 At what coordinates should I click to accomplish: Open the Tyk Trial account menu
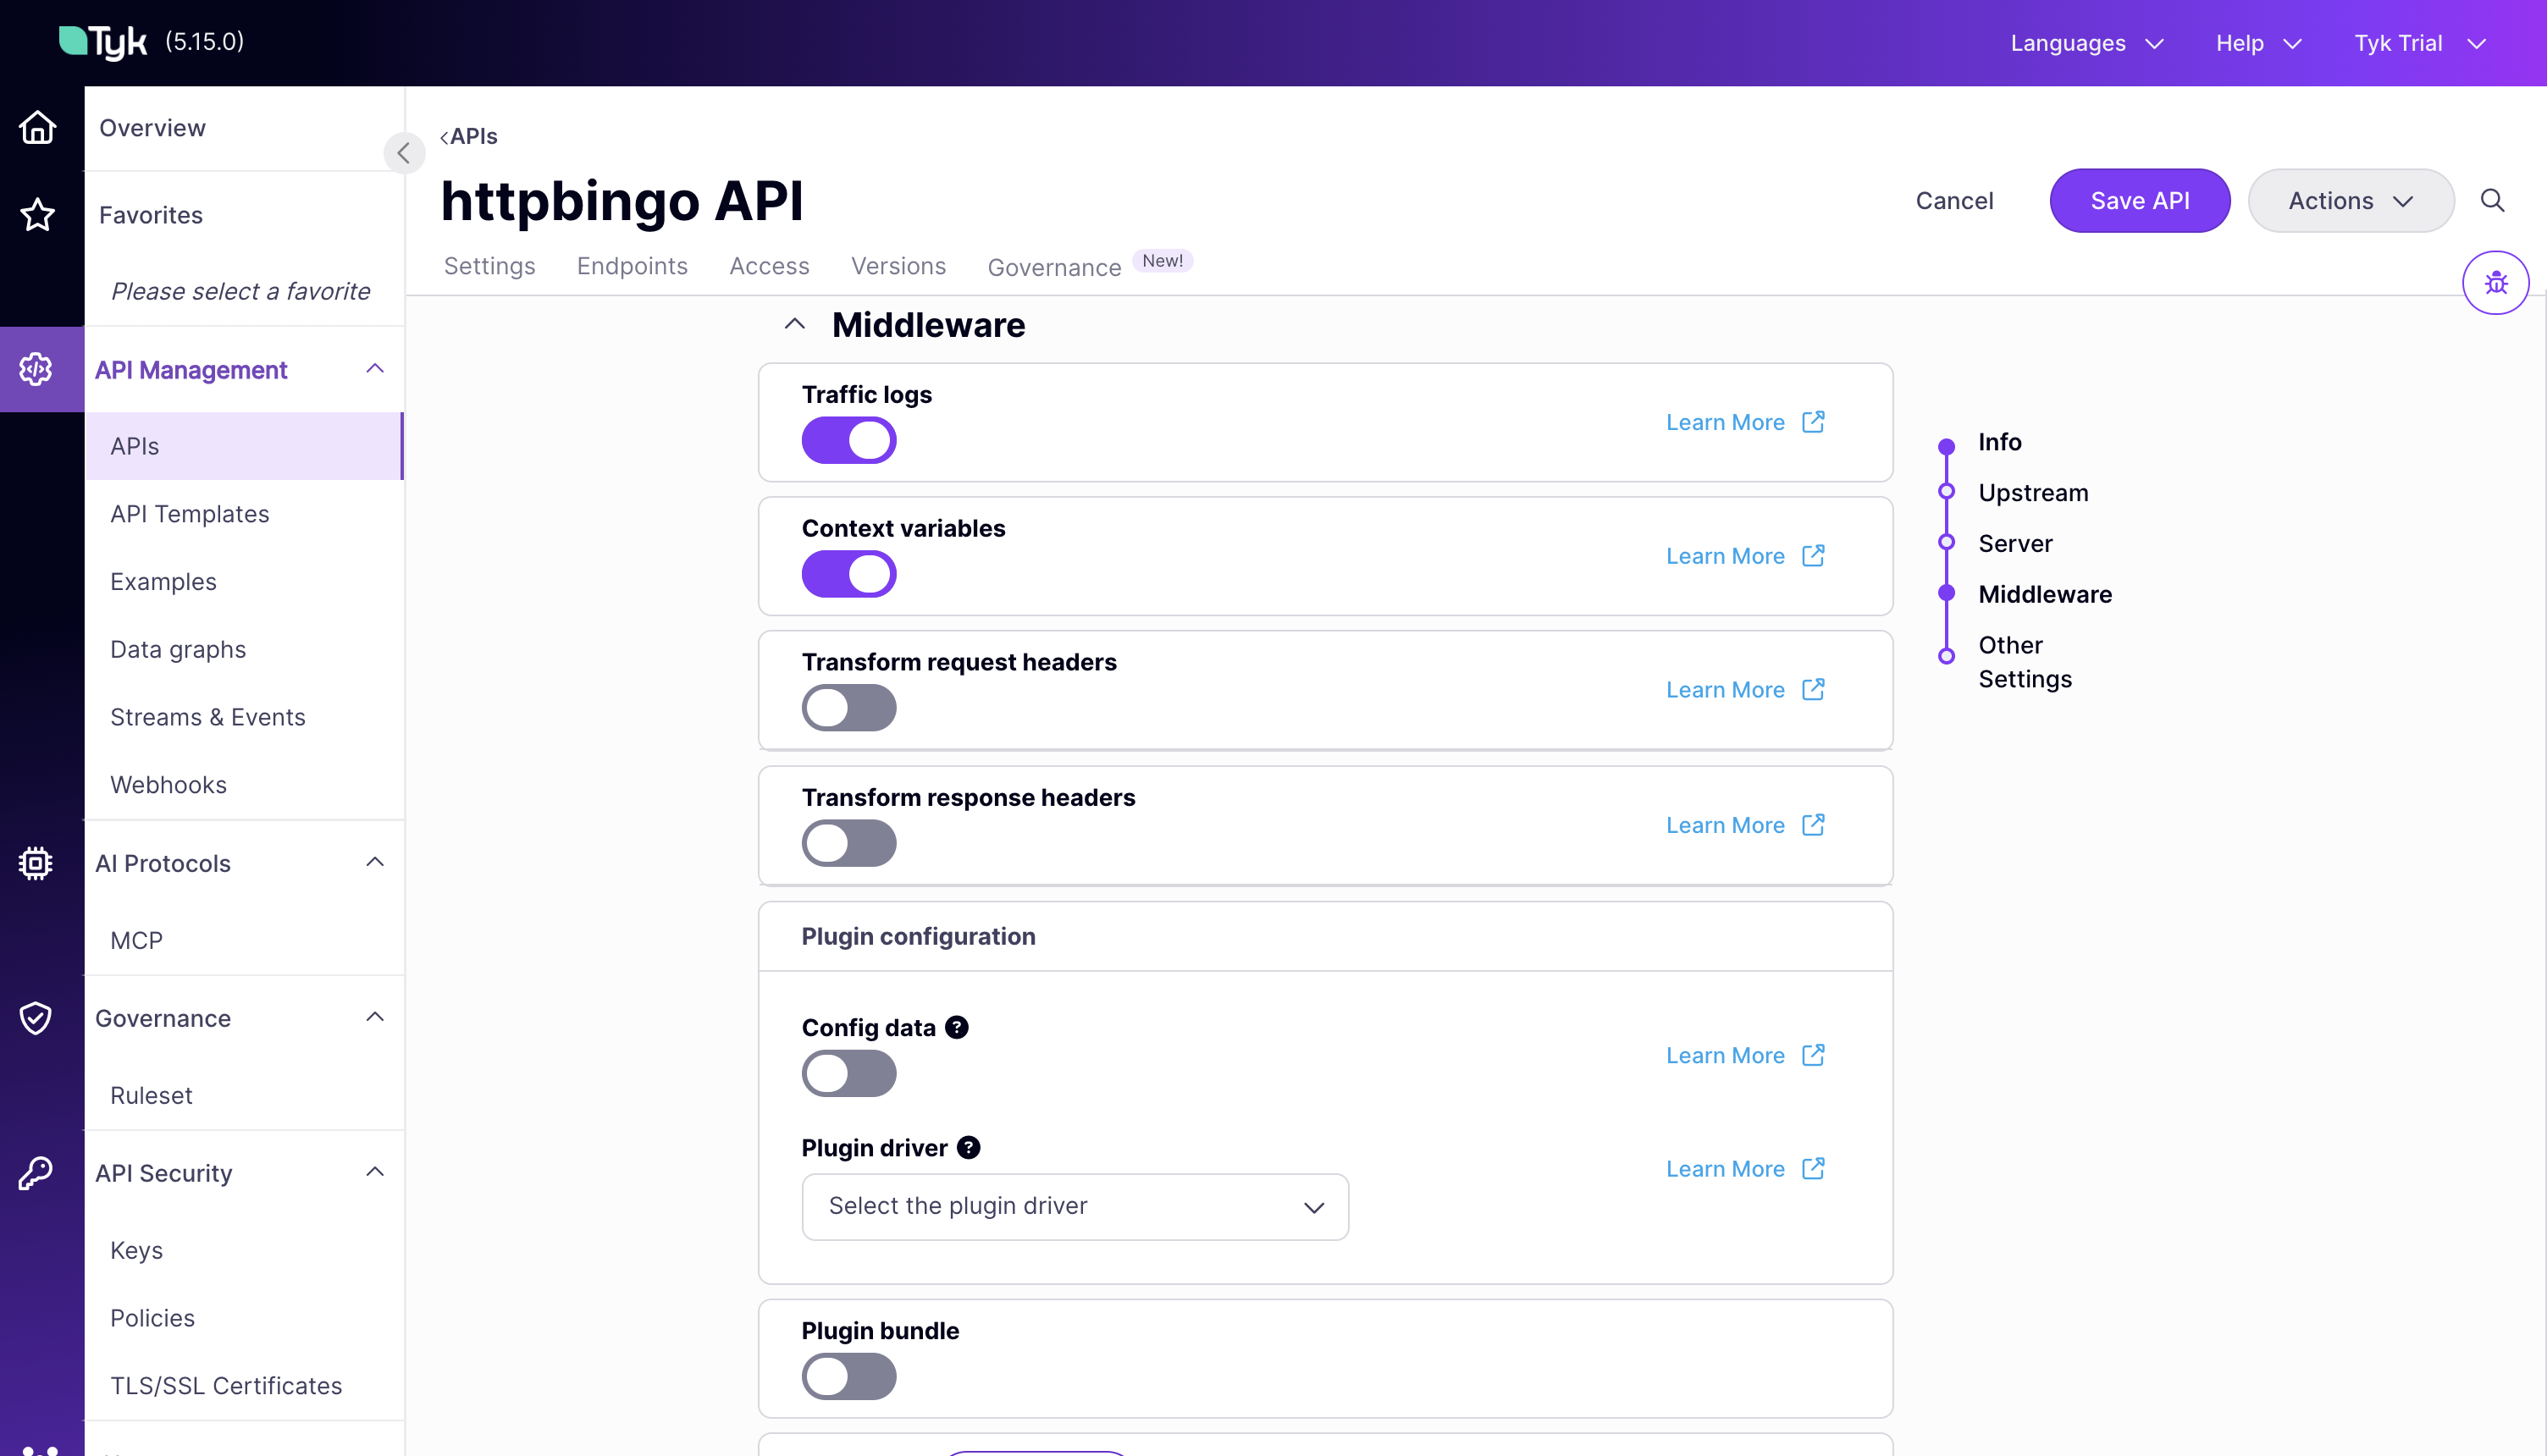click(2420, 43)
